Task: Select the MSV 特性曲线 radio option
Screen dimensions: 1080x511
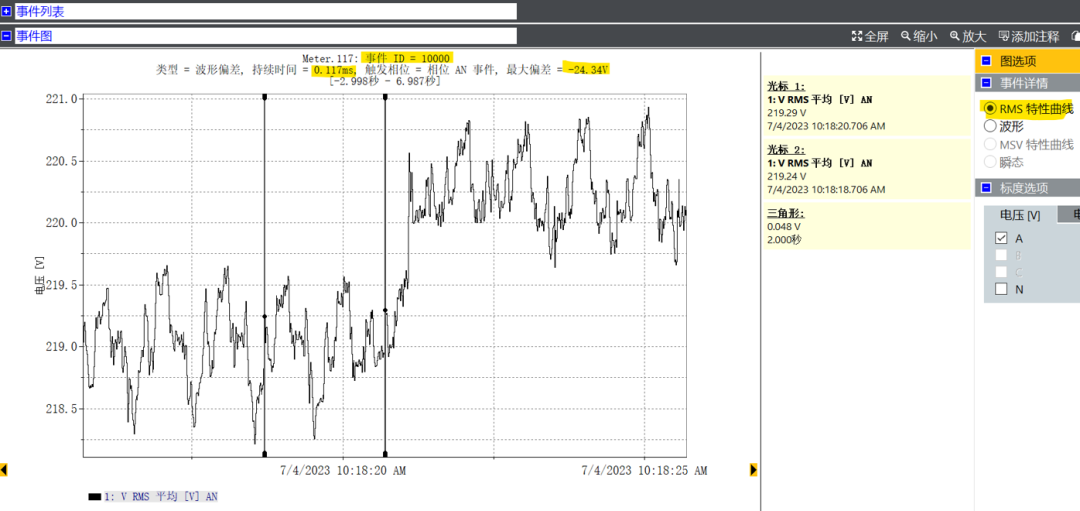Action: coord(990,144)
